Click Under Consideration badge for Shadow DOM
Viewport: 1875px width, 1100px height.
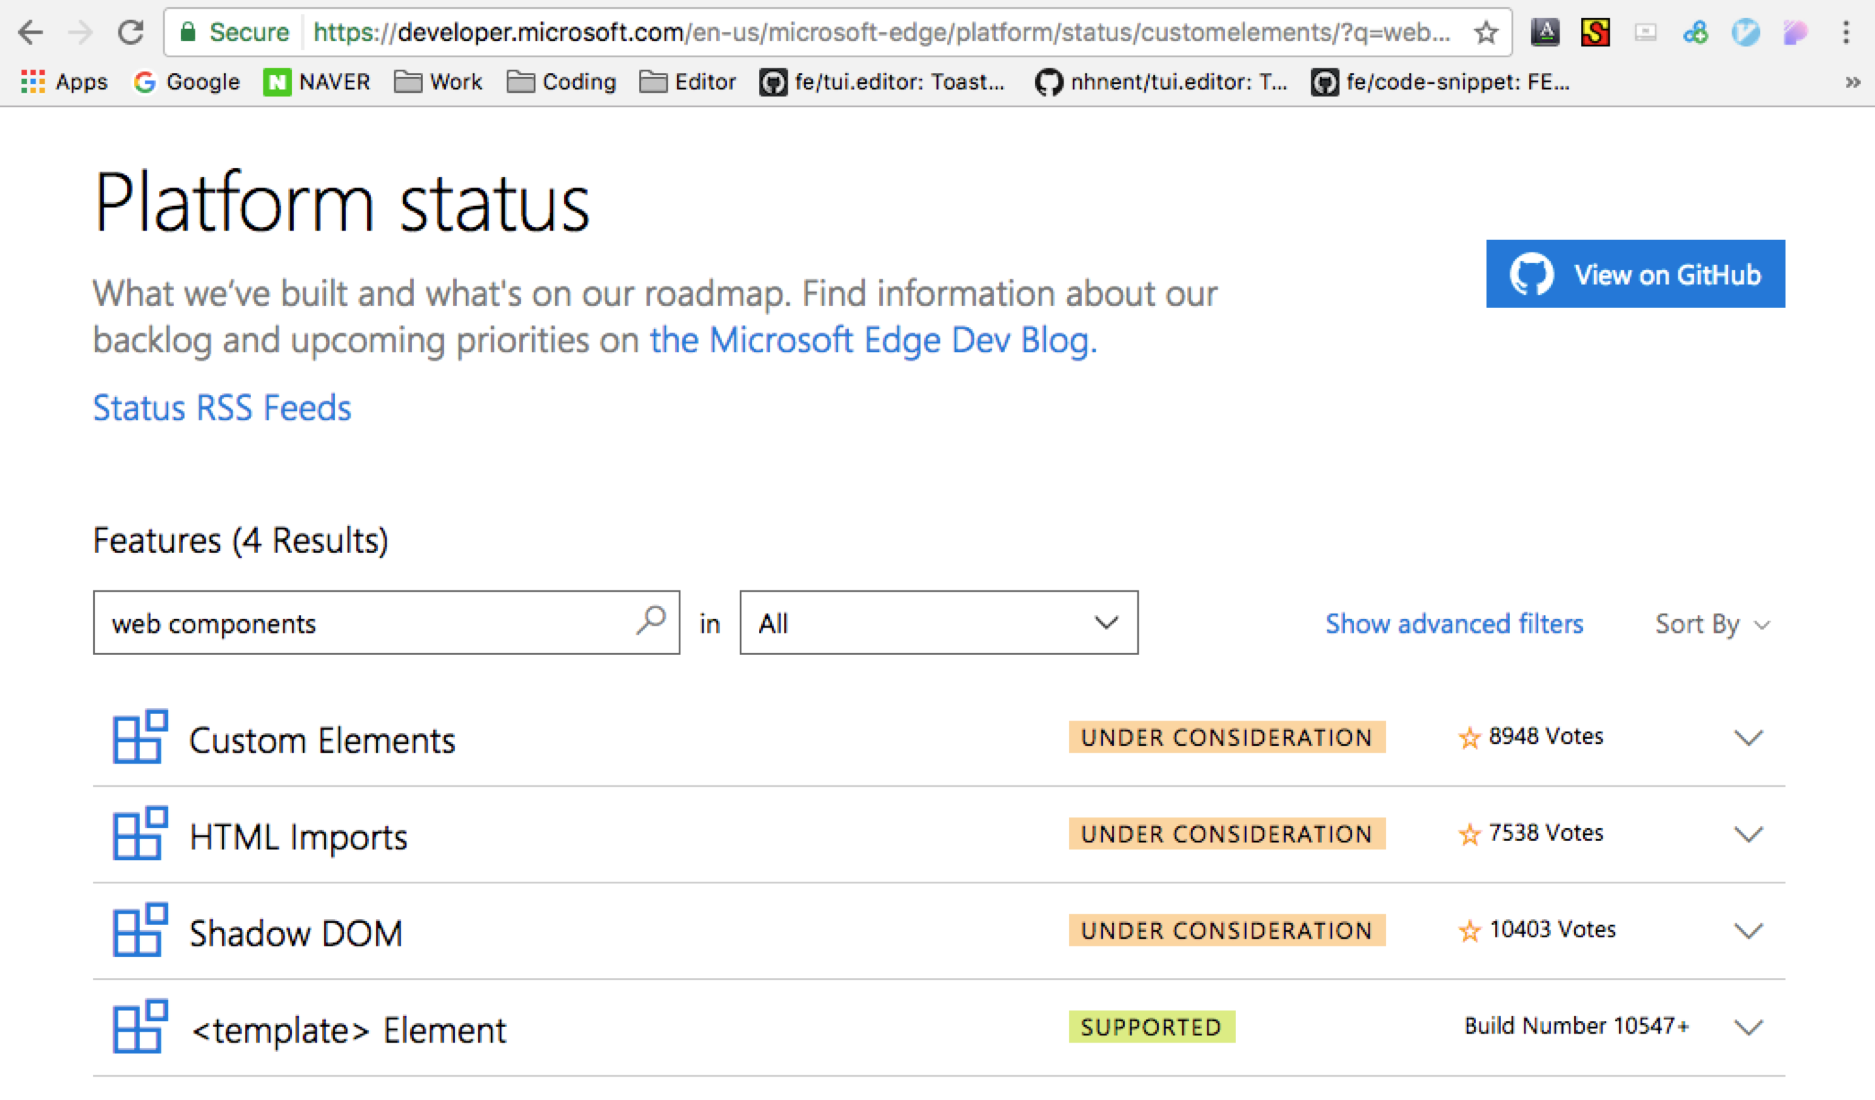(1227, 930)
